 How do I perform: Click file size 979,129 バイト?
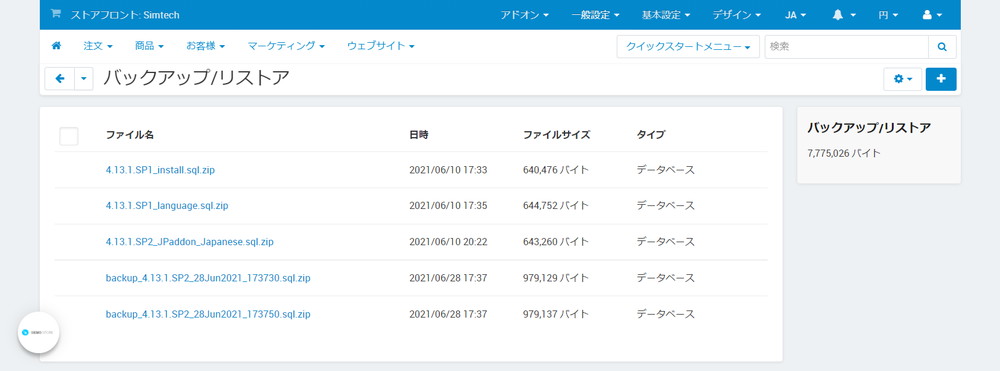click(x=555, y=278)
